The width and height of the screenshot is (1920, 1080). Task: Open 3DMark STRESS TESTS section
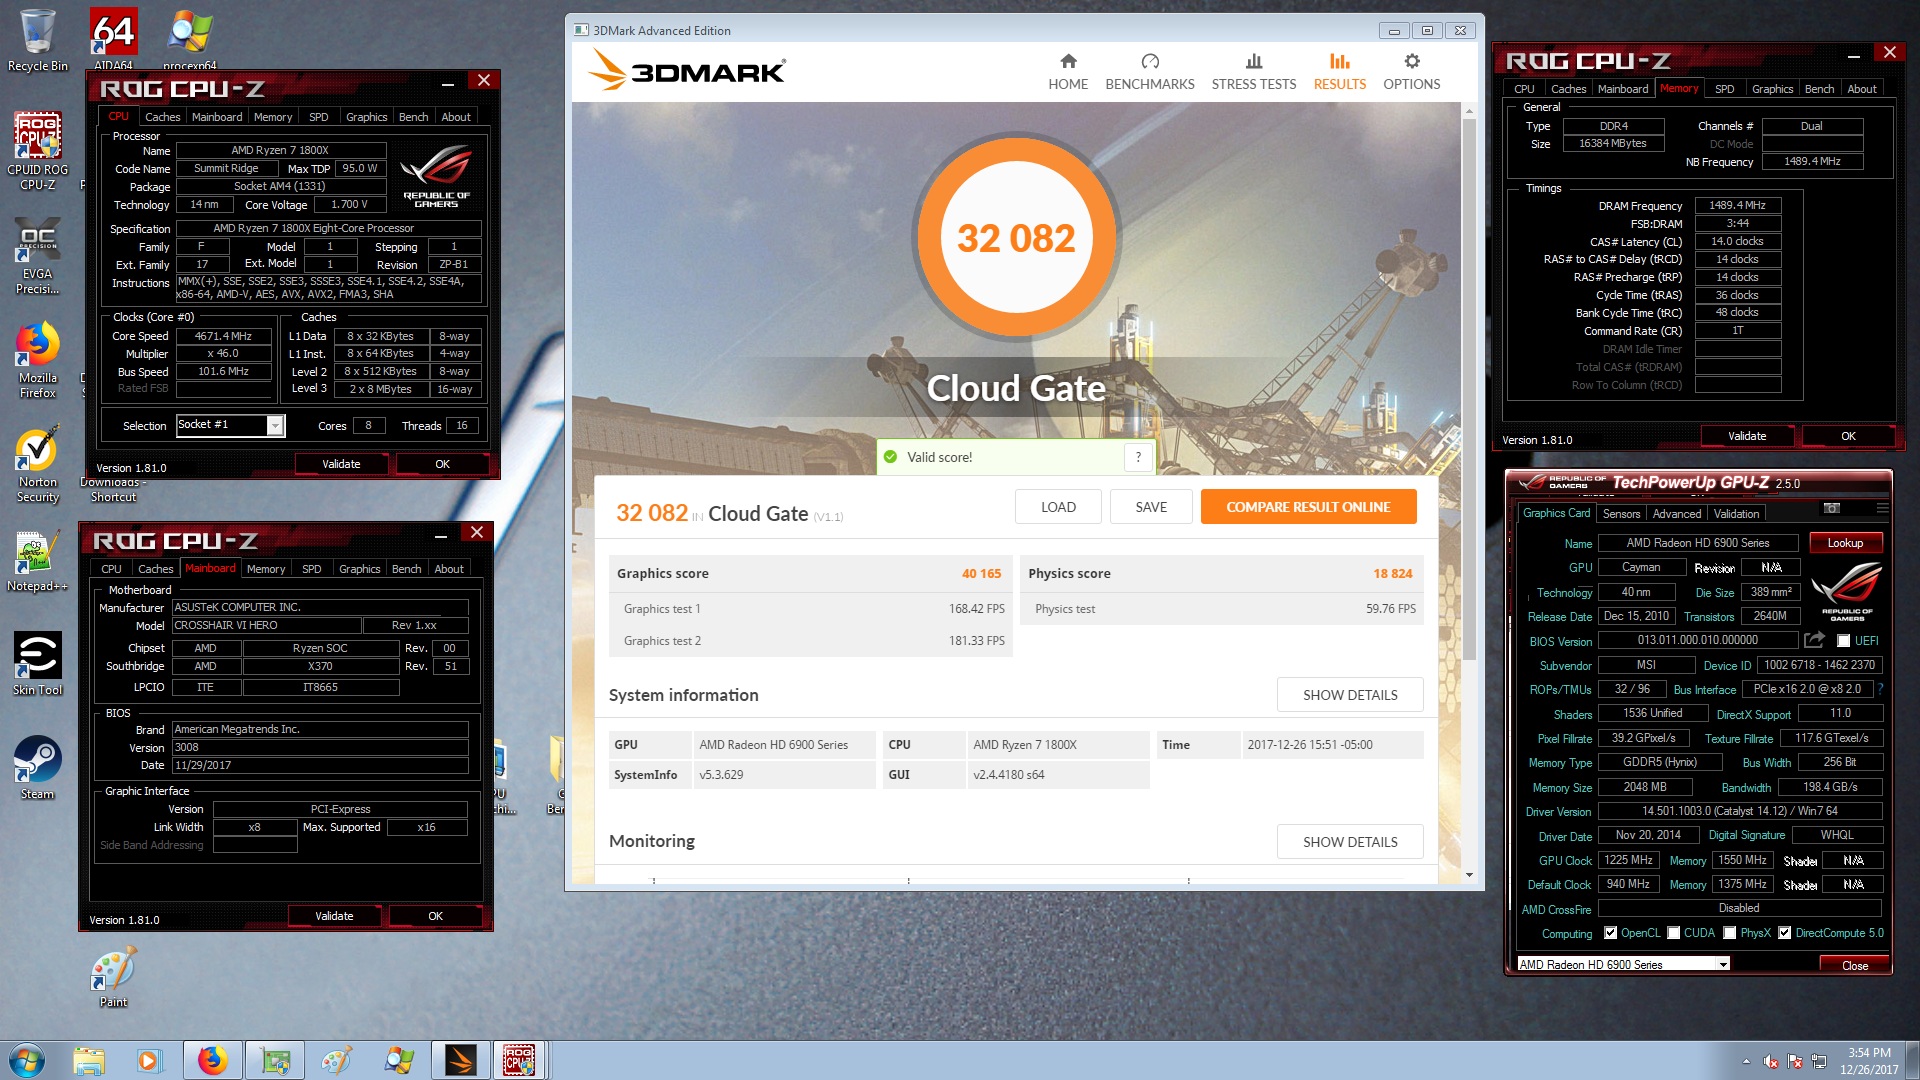coord(1254,72)
